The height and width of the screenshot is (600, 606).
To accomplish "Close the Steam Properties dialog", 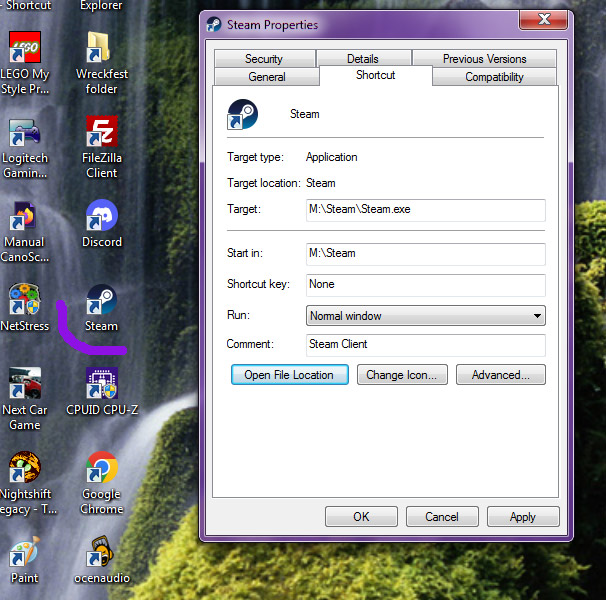I will point(544,19).
